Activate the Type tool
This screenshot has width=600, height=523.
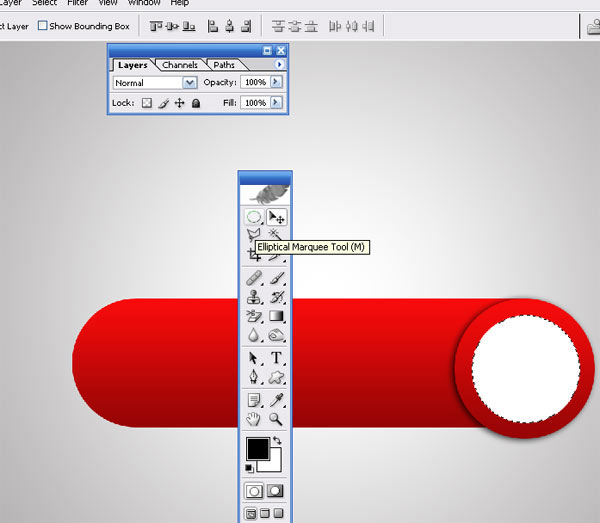pyautogui.click(x=277, y=358)
